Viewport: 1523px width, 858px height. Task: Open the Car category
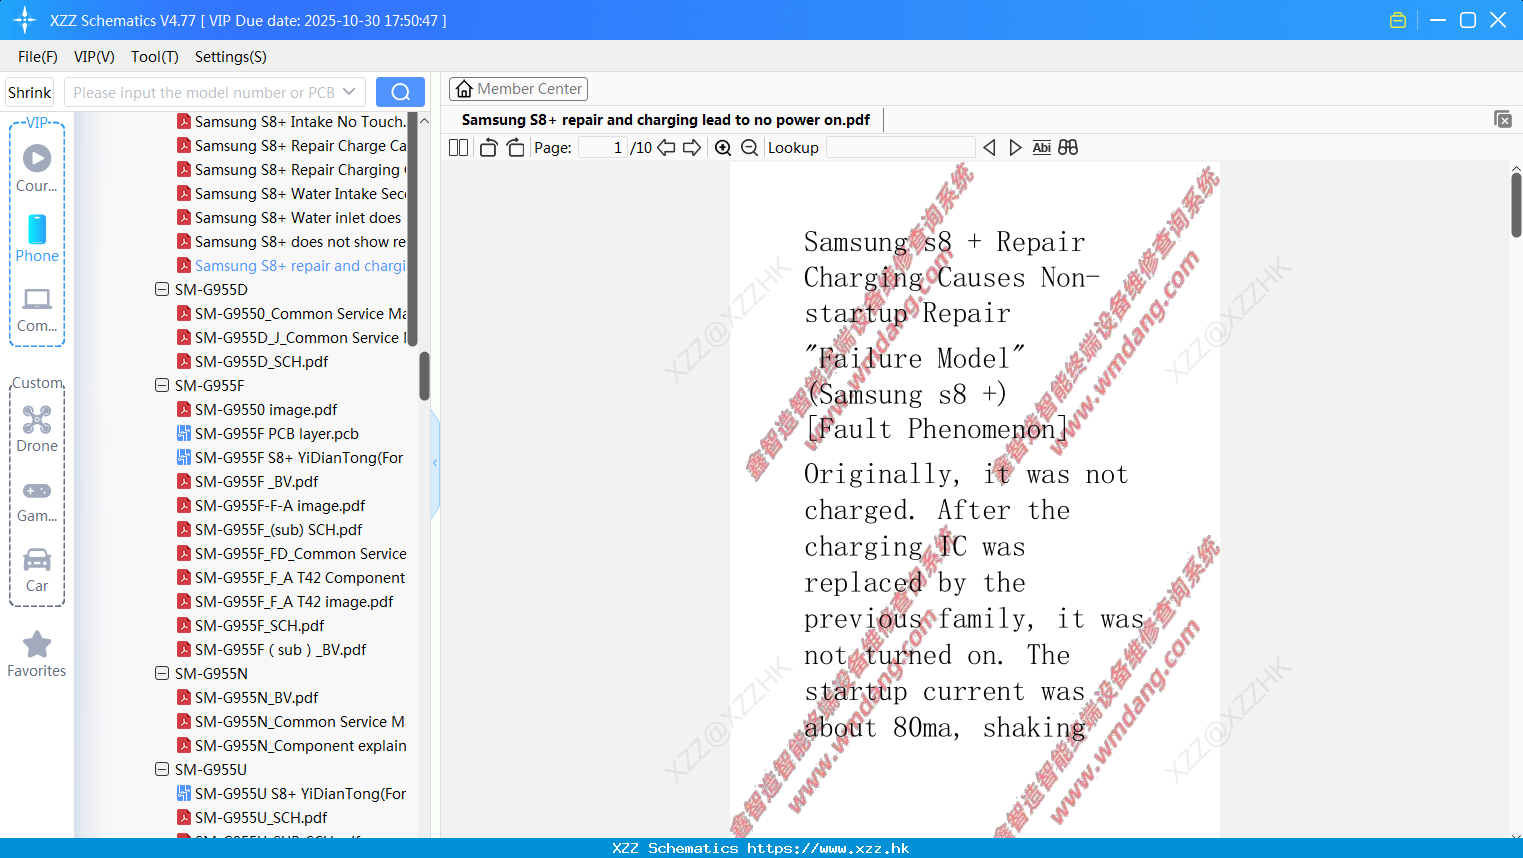pyautogui.click(x=37, y=570)
